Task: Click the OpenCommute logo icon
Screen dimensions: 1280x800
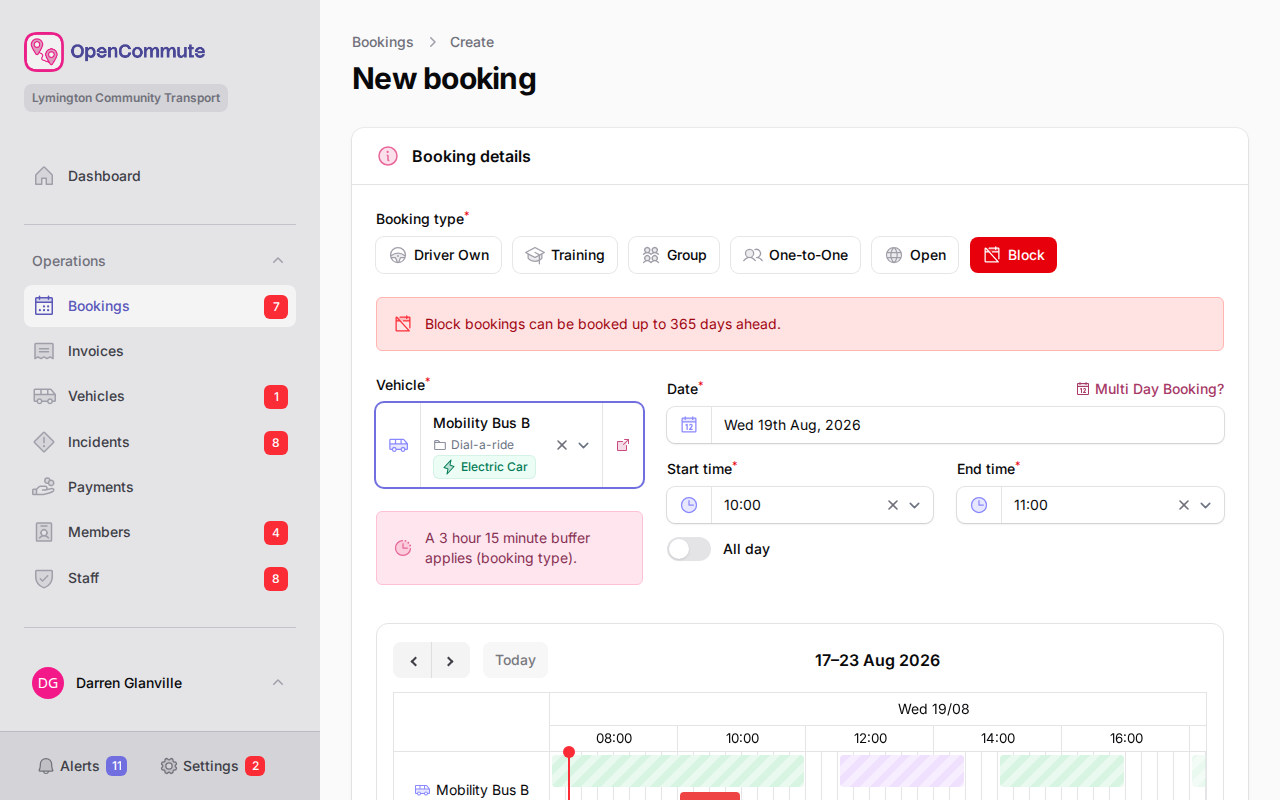Action: (x=44, y=52)
